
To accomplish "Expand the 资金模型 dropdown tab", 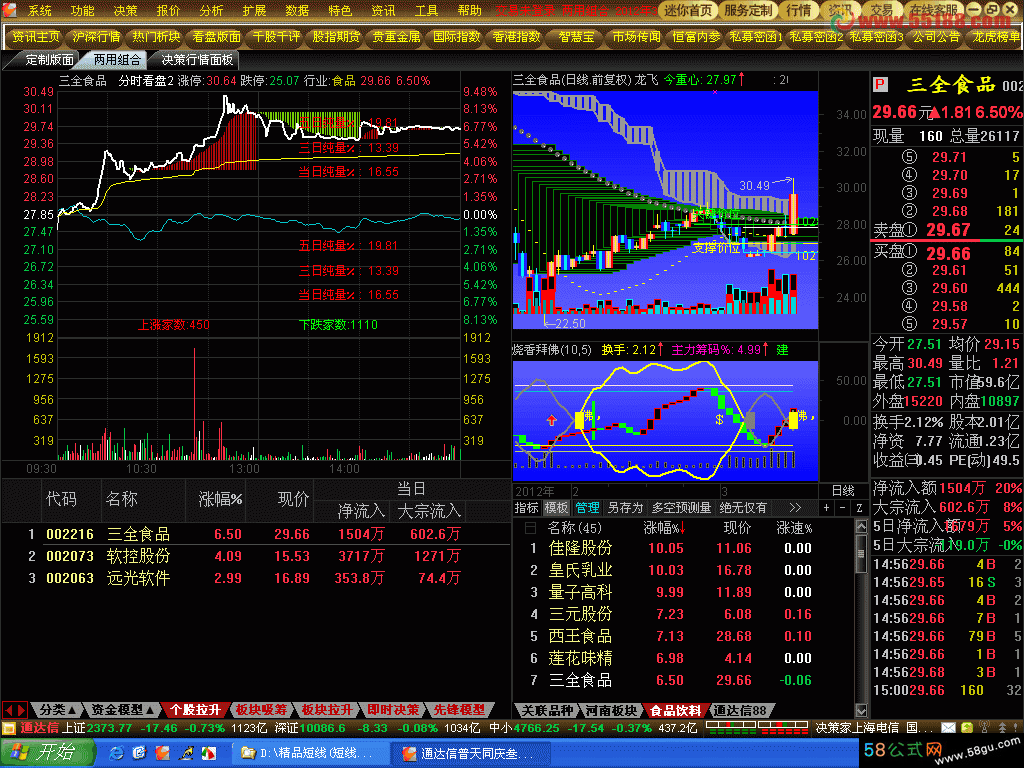I will coord(123,710).
